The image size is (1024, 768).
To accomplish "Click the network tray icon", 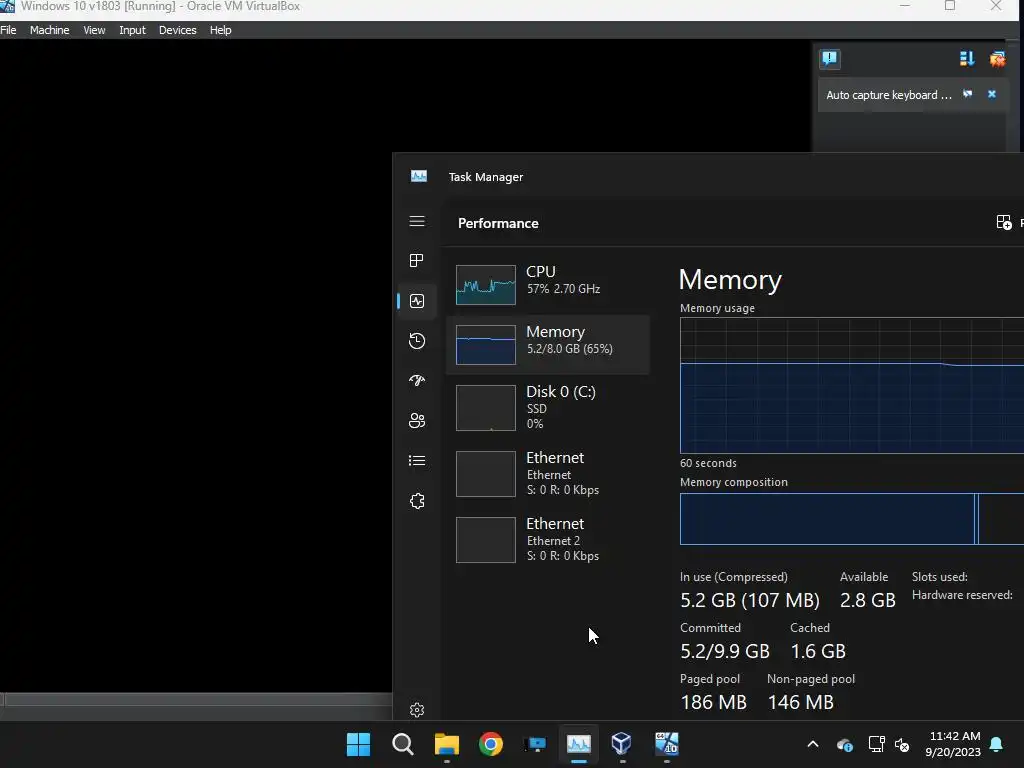I will (876, 744).
